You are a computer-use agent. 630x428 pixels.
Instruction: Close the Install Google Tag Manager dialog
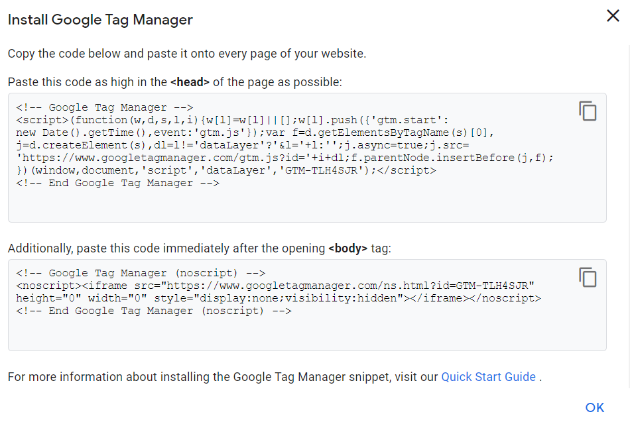click(x=613, y=16)
